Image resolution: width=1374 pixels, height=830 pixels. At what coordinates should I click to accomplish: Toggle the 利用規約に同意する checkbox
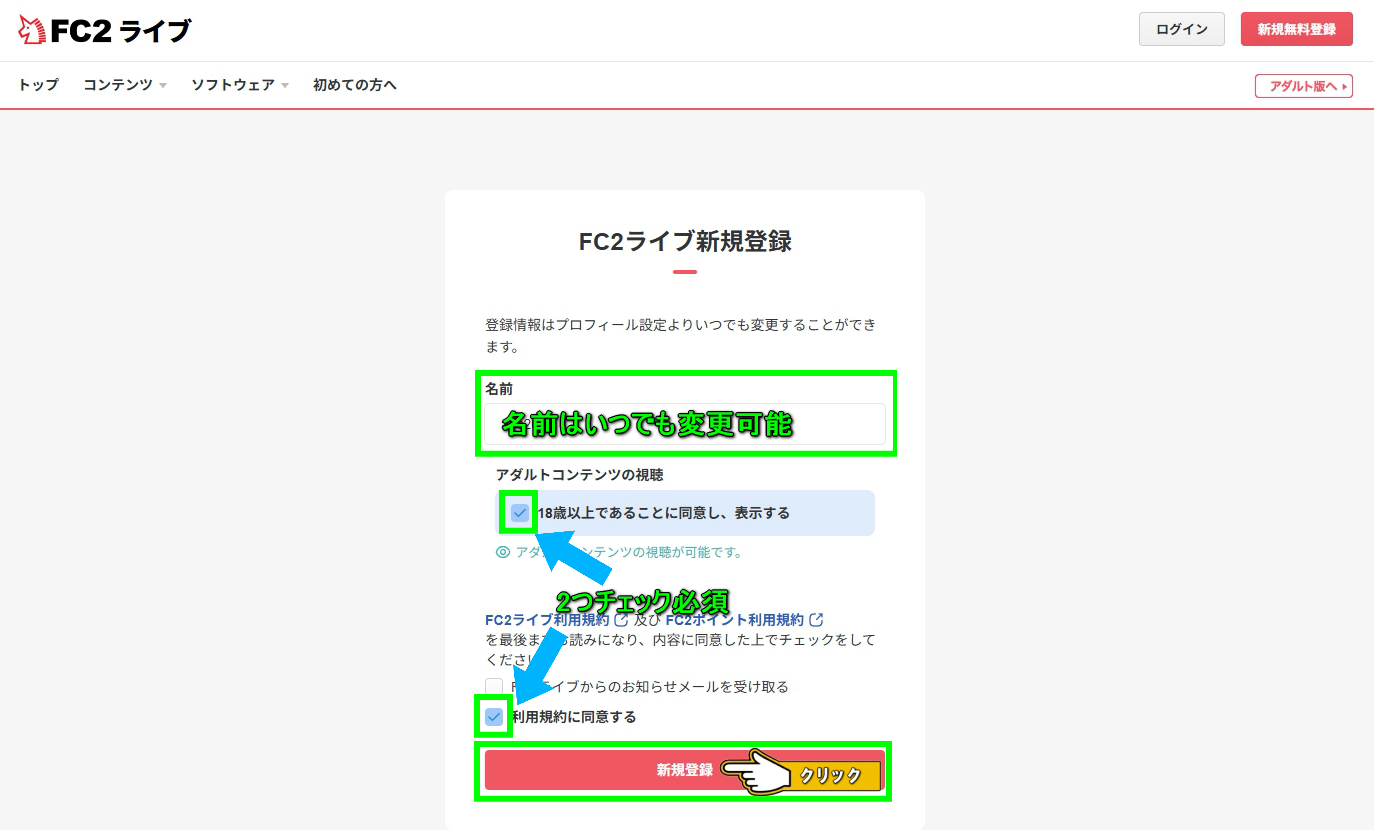tap(494, 717)
